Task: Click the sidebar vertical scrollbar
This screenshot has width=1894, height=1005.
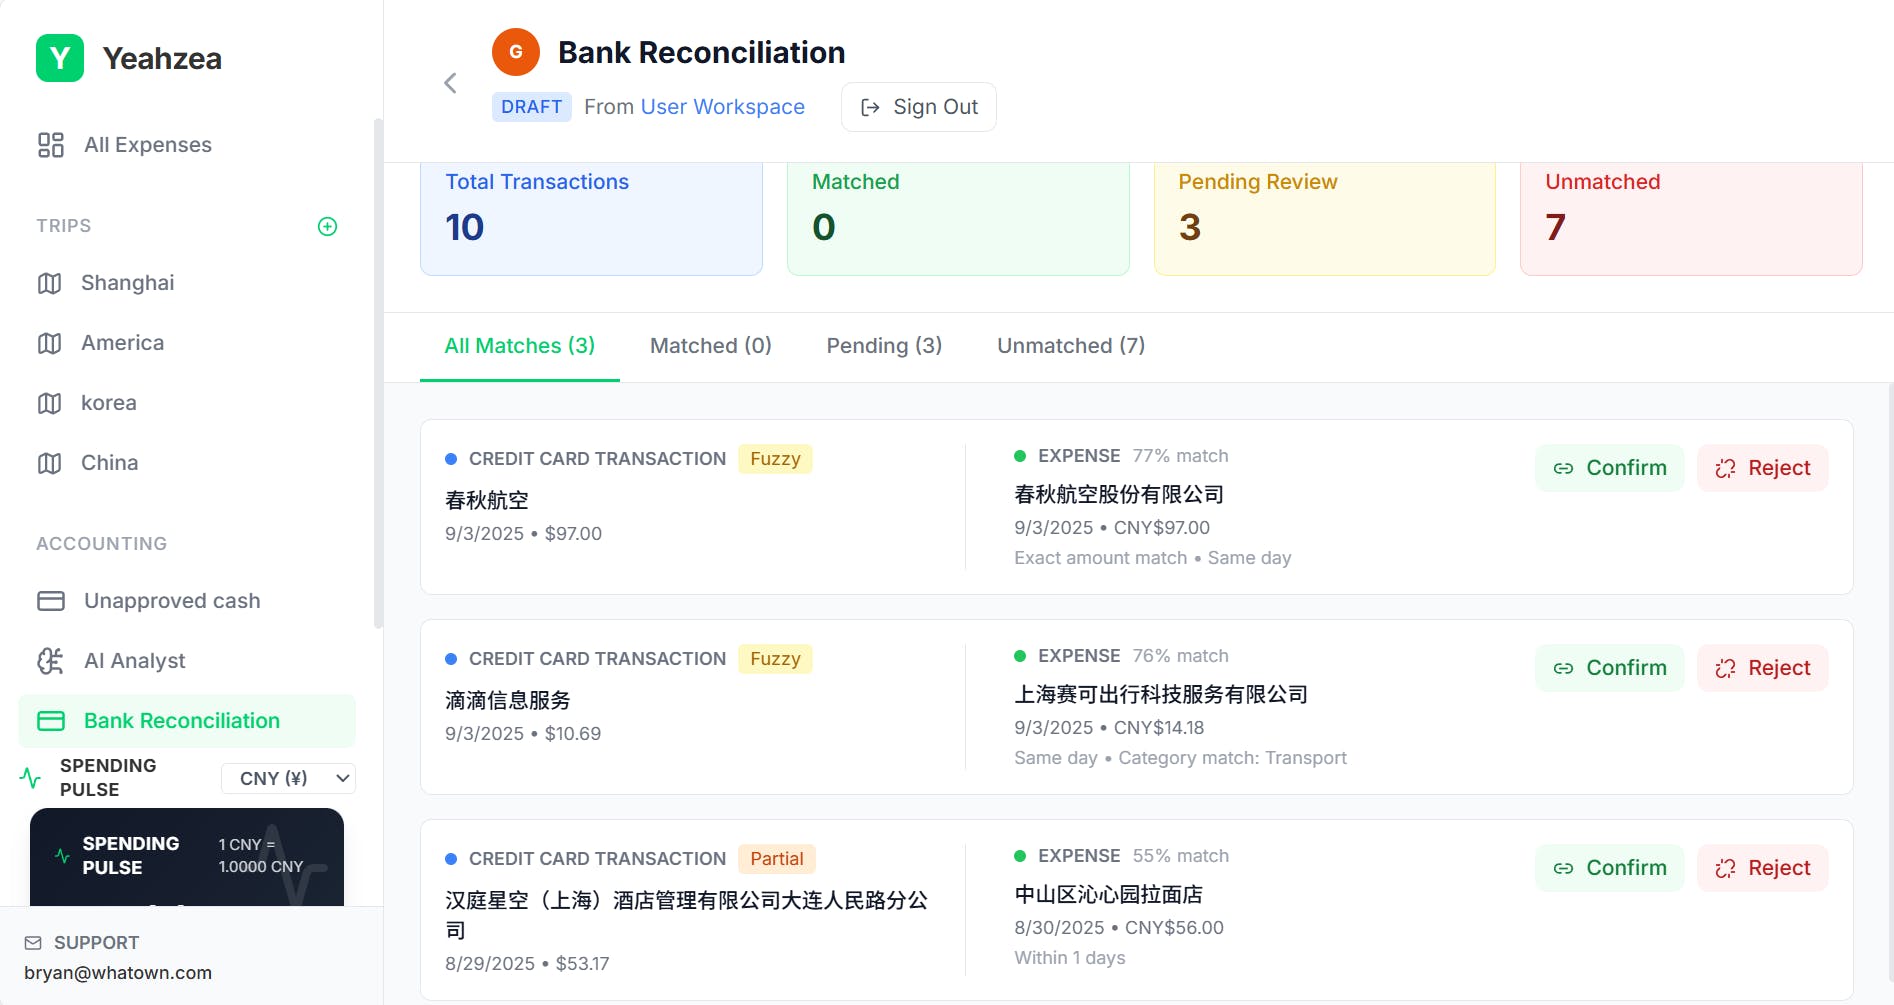Action: pyautogui.click(x=378, y=373)
